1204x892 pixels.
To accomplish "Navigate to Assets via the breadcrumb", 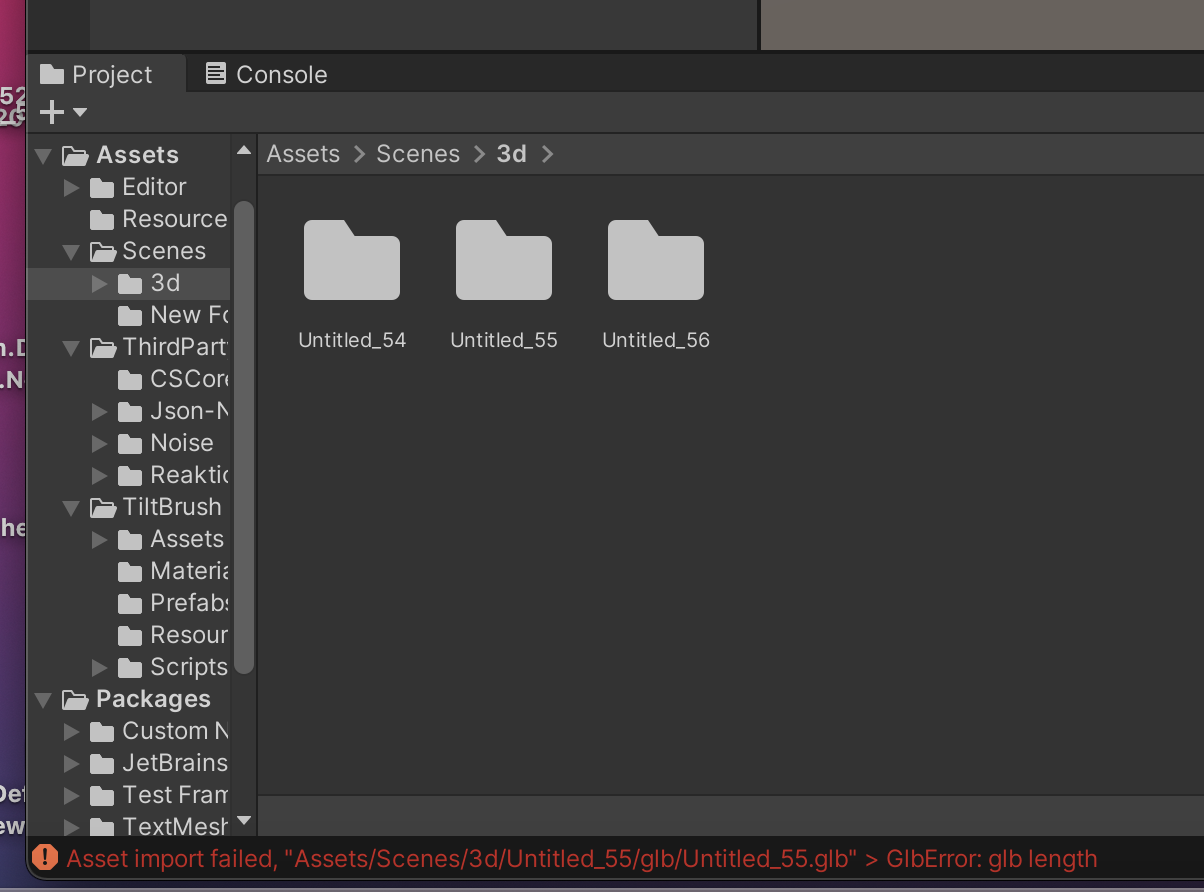I will (303, 153).
